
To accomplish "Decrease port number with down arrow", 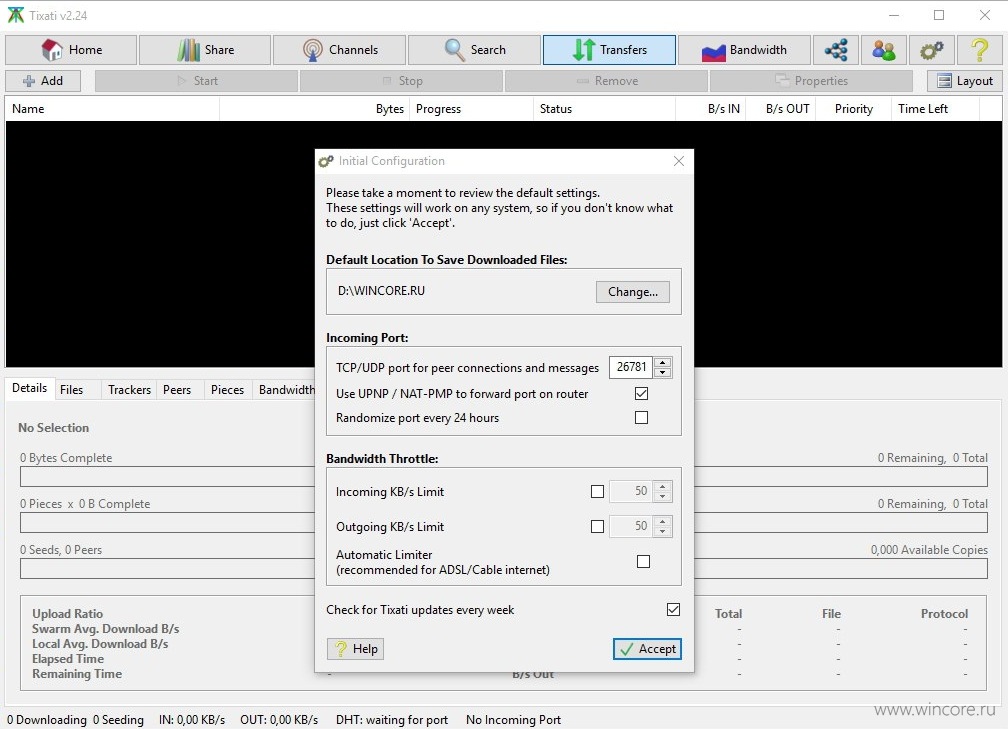I will [x=663, y=372].
